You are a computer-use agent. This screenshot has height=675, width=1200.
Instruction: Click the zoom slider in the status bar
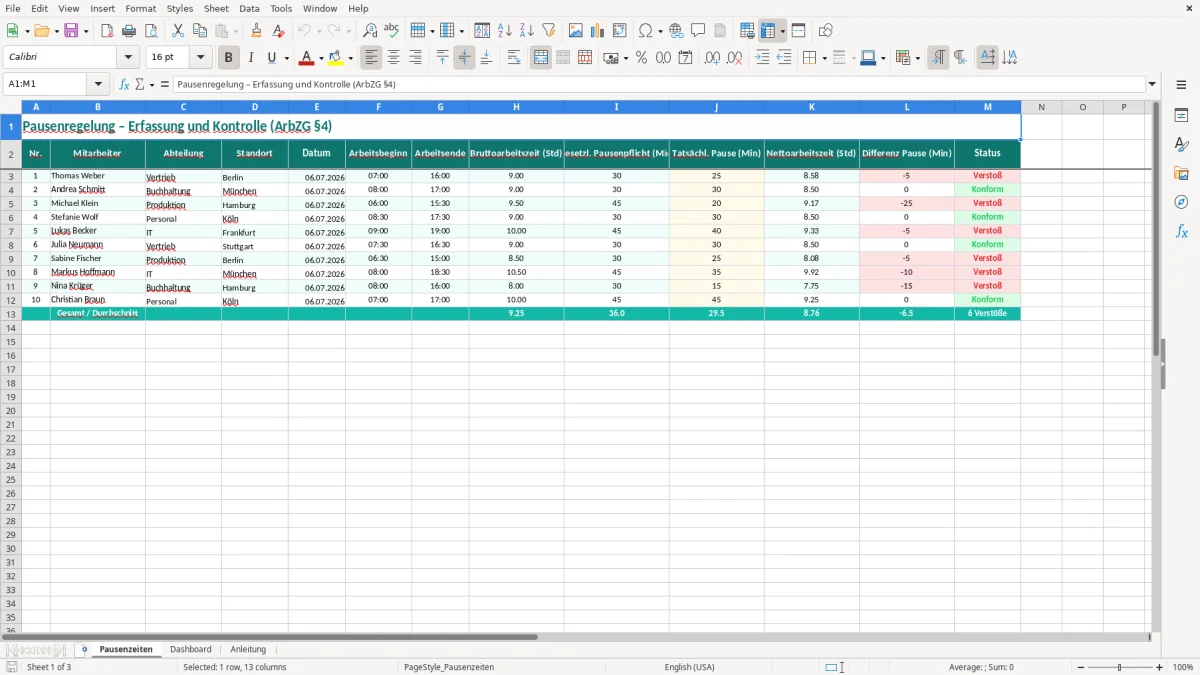point(1120,667)
